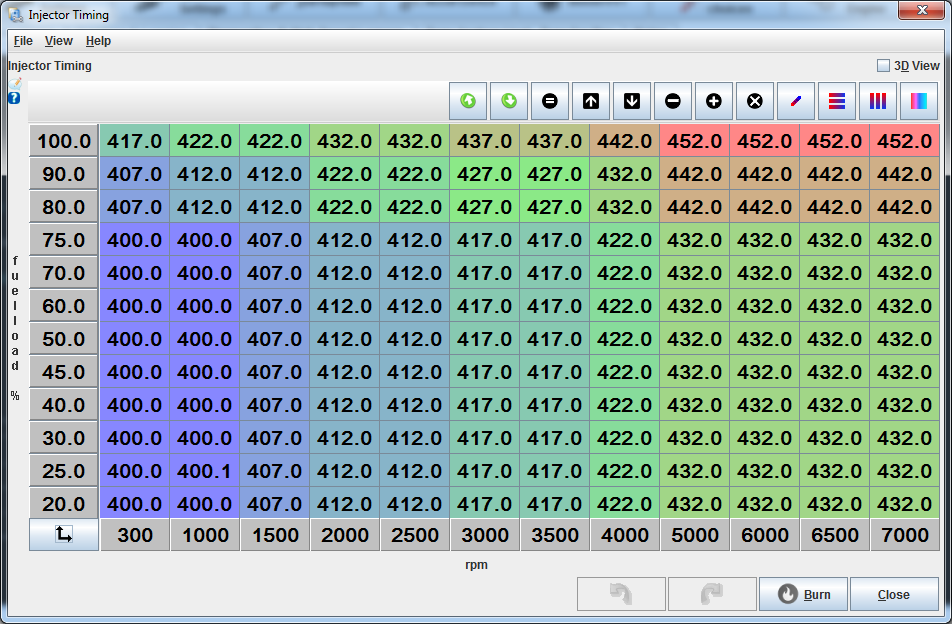The width and height of the screenshot is (952, 624).
Task: Click the plus add-to-cells icon
Action: coord(713,101)
